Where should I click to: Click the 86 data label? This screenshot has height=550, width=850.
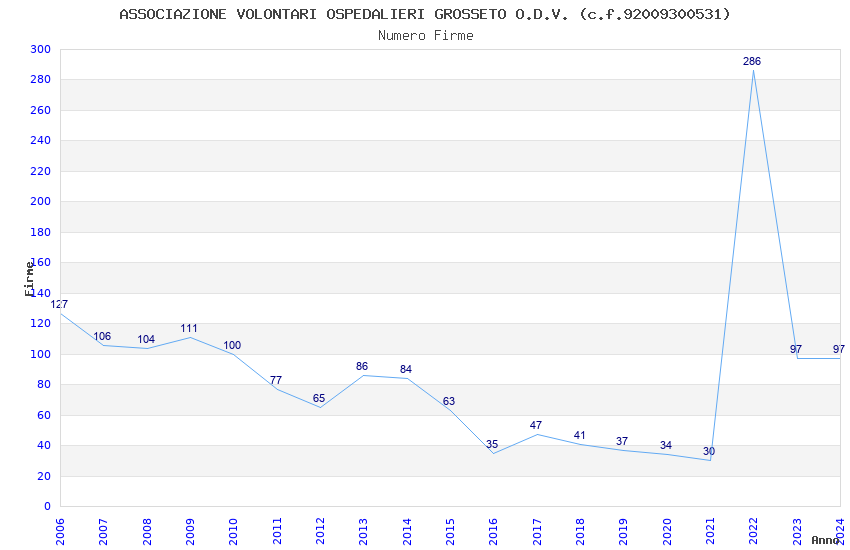[x=362, y=366]
